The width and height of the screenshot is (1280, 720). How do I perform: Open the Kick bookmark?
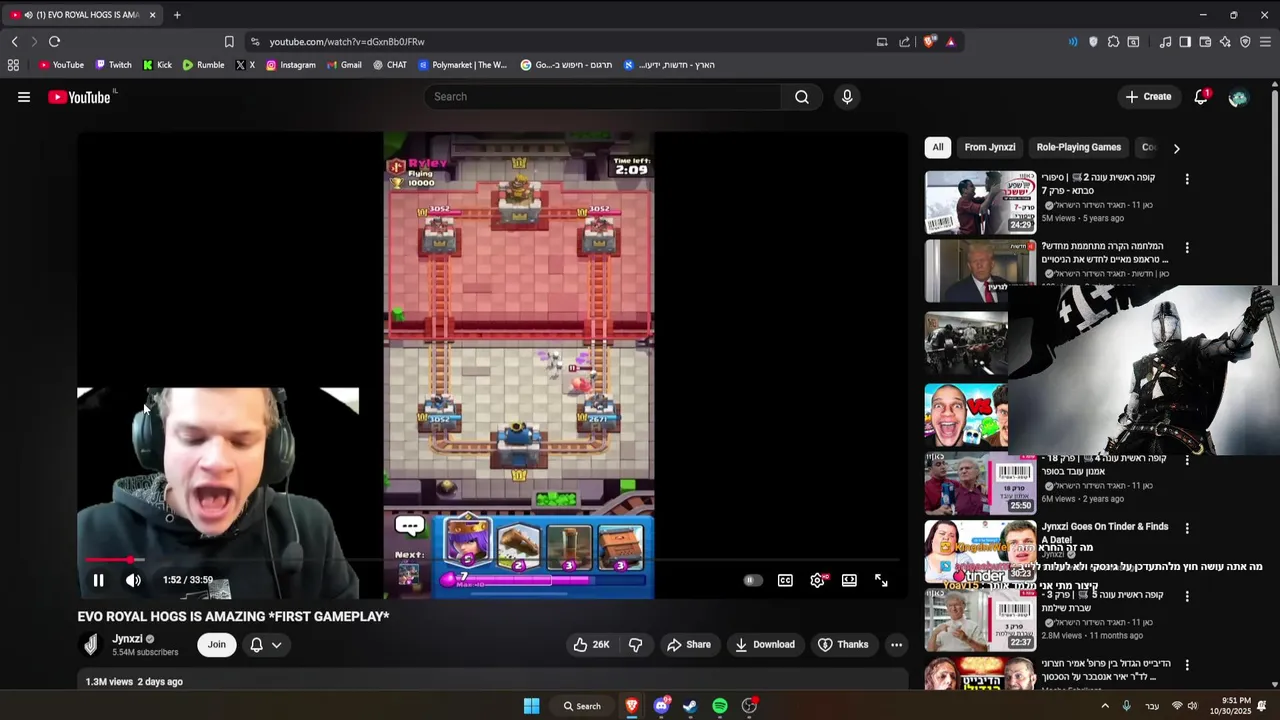tap(157, 65)
